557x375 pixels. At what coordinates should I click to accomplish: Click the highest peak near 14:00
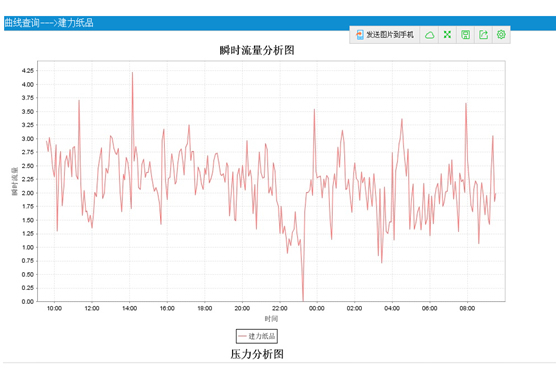[133, 73]
